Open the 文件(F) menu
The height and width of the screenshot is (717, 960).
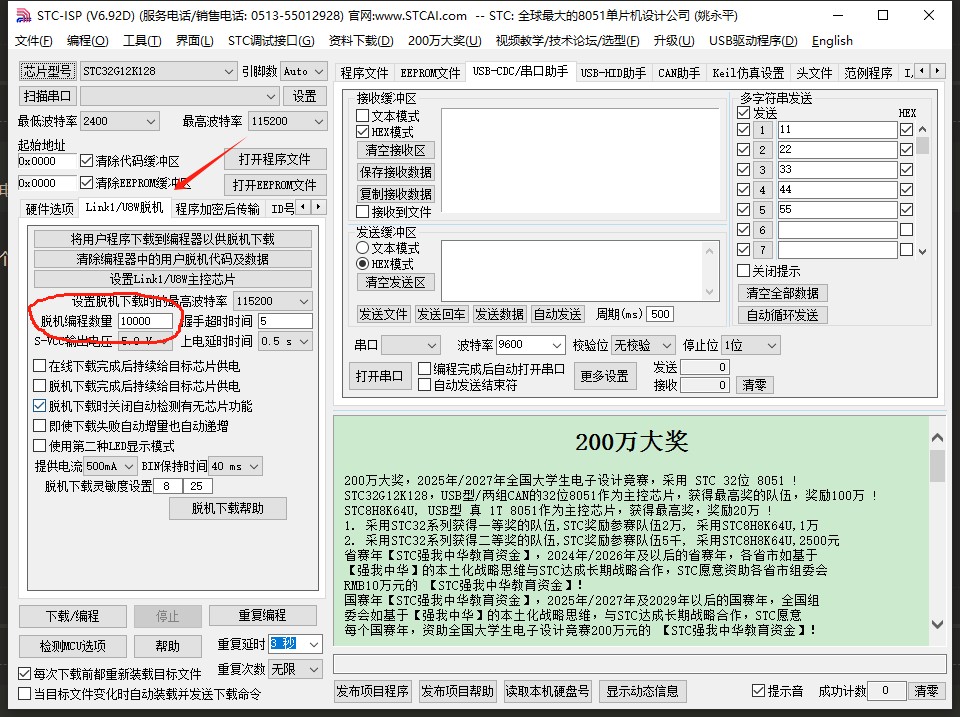33,40
